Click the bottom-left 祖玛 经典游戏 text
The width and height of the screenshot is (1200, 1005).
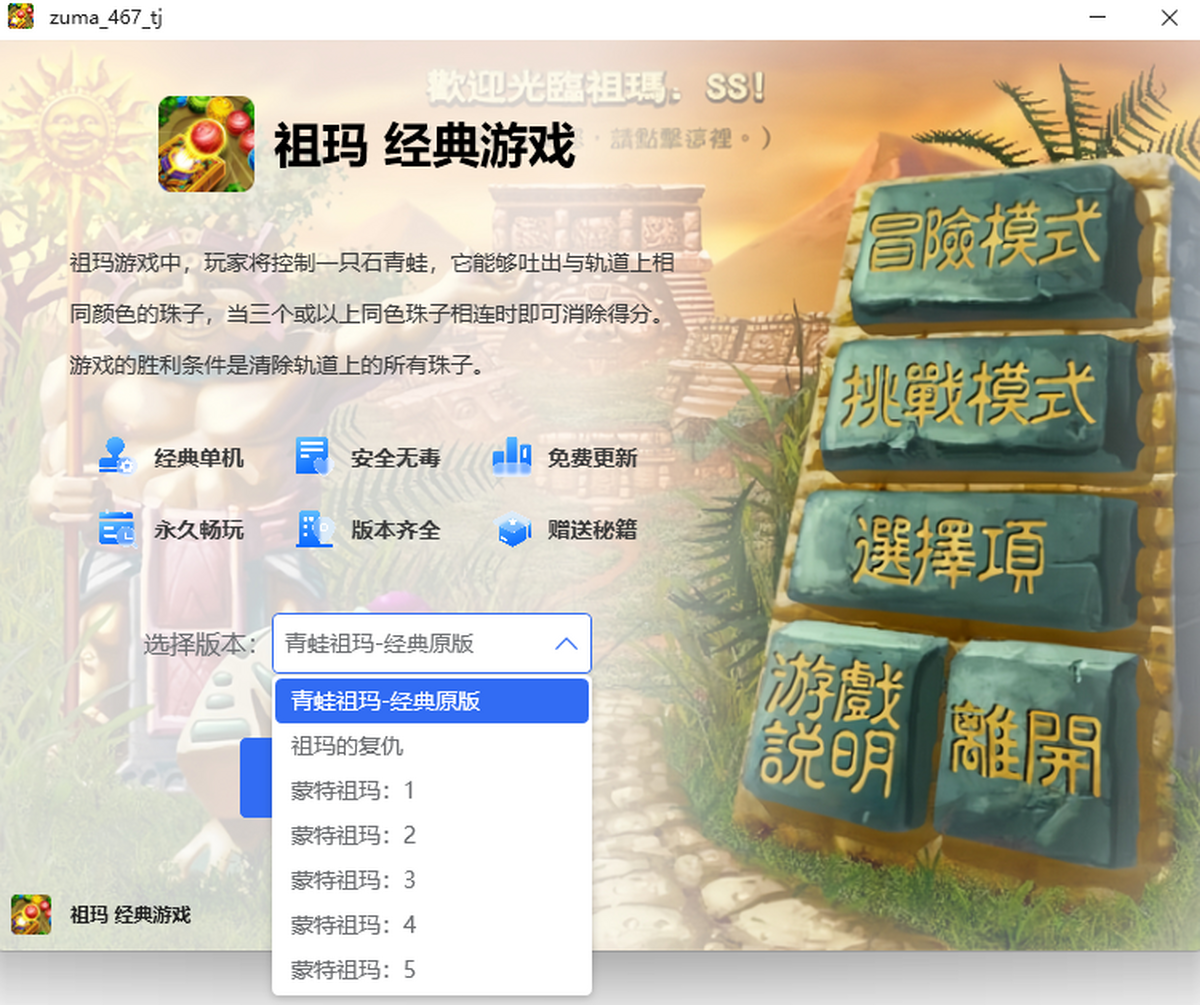[x=130, y=915]
